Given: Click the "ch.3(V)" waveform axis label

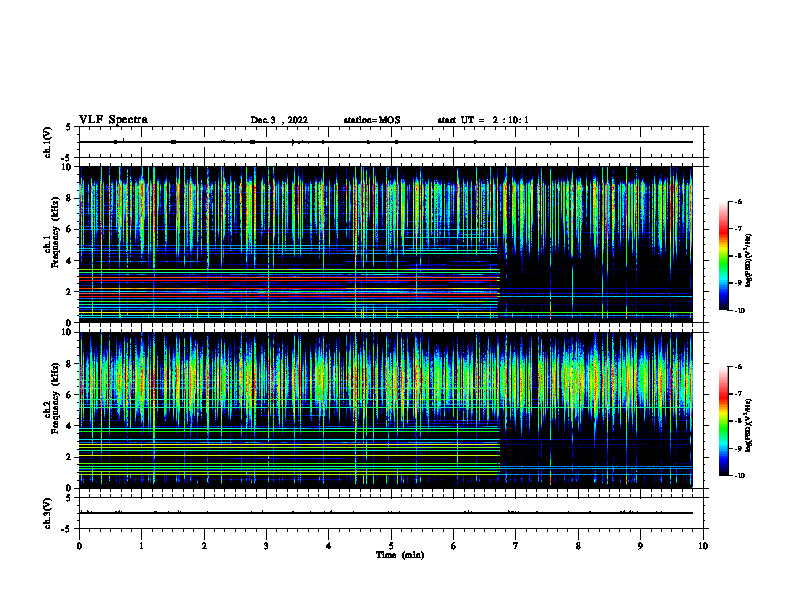Looking at the screenshot, I should pyautogui.click(x=48, y=514).
